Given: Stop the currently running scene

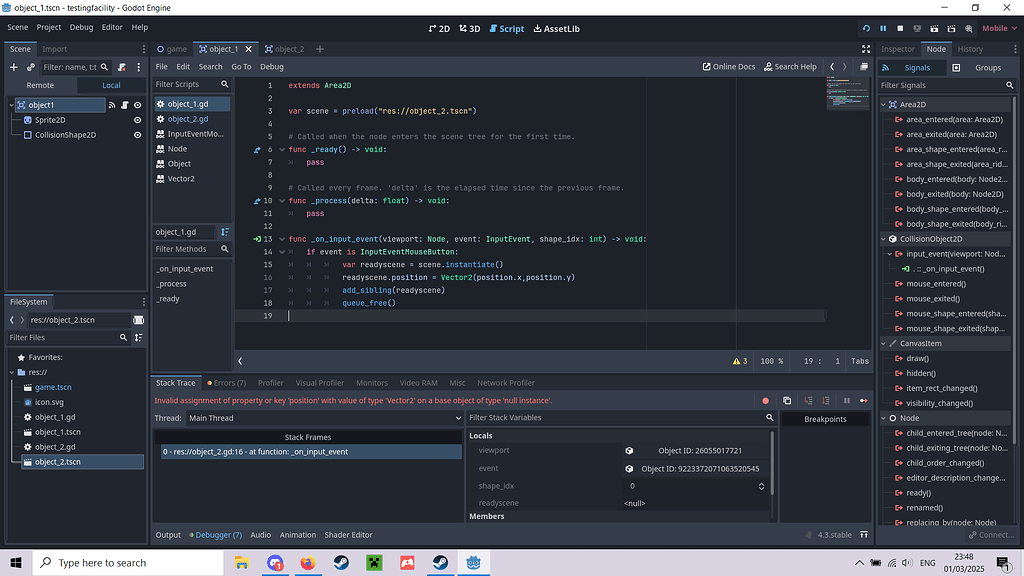Looking at the screenshot, I should [898, 29].
